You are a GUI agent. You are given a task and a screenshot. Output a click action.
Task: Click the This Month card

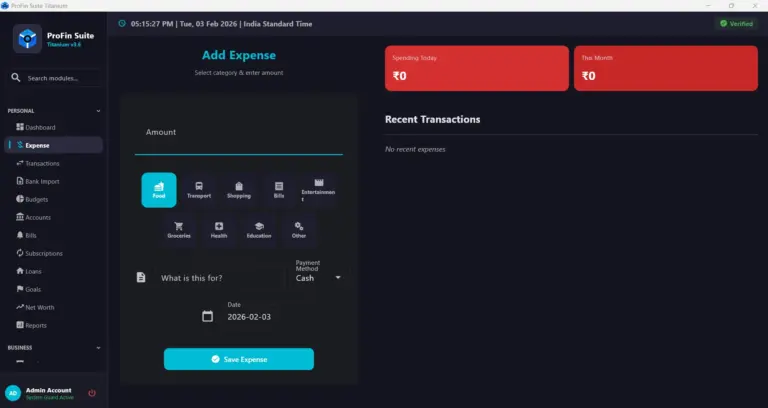click(x=666, y=68)
